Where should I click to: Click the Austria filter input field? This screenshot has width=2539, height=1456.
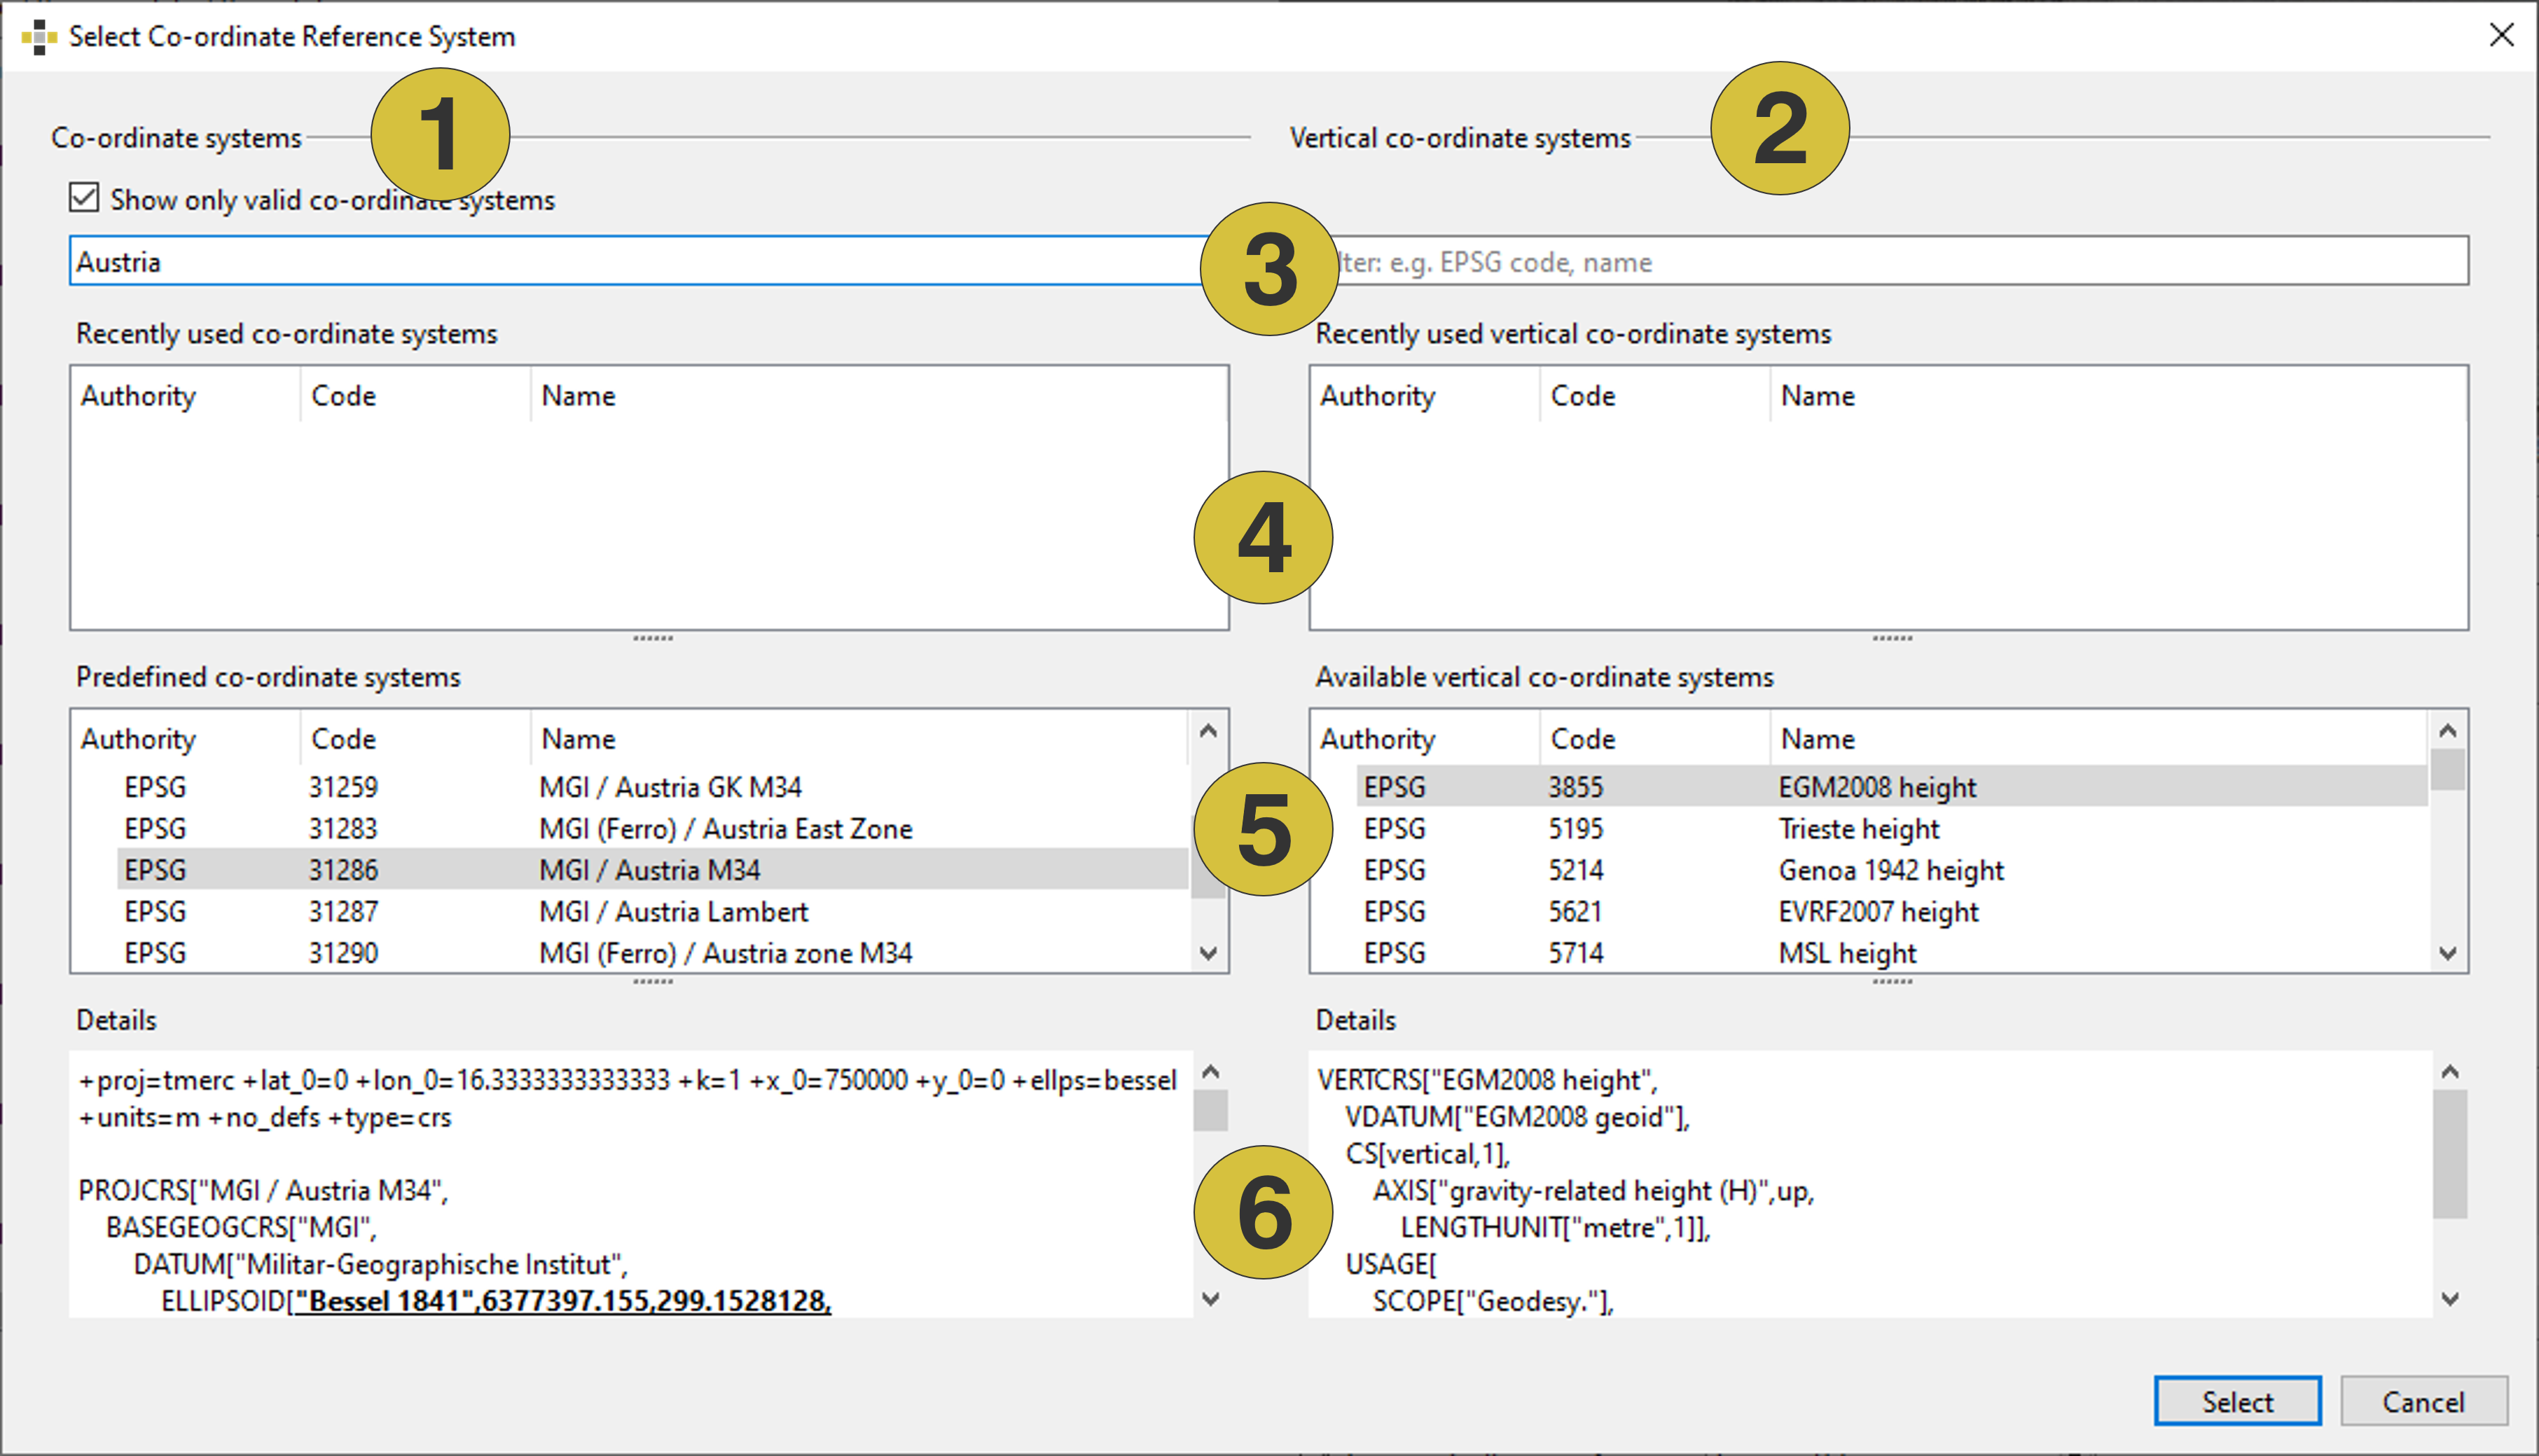(x=640, y=261)
